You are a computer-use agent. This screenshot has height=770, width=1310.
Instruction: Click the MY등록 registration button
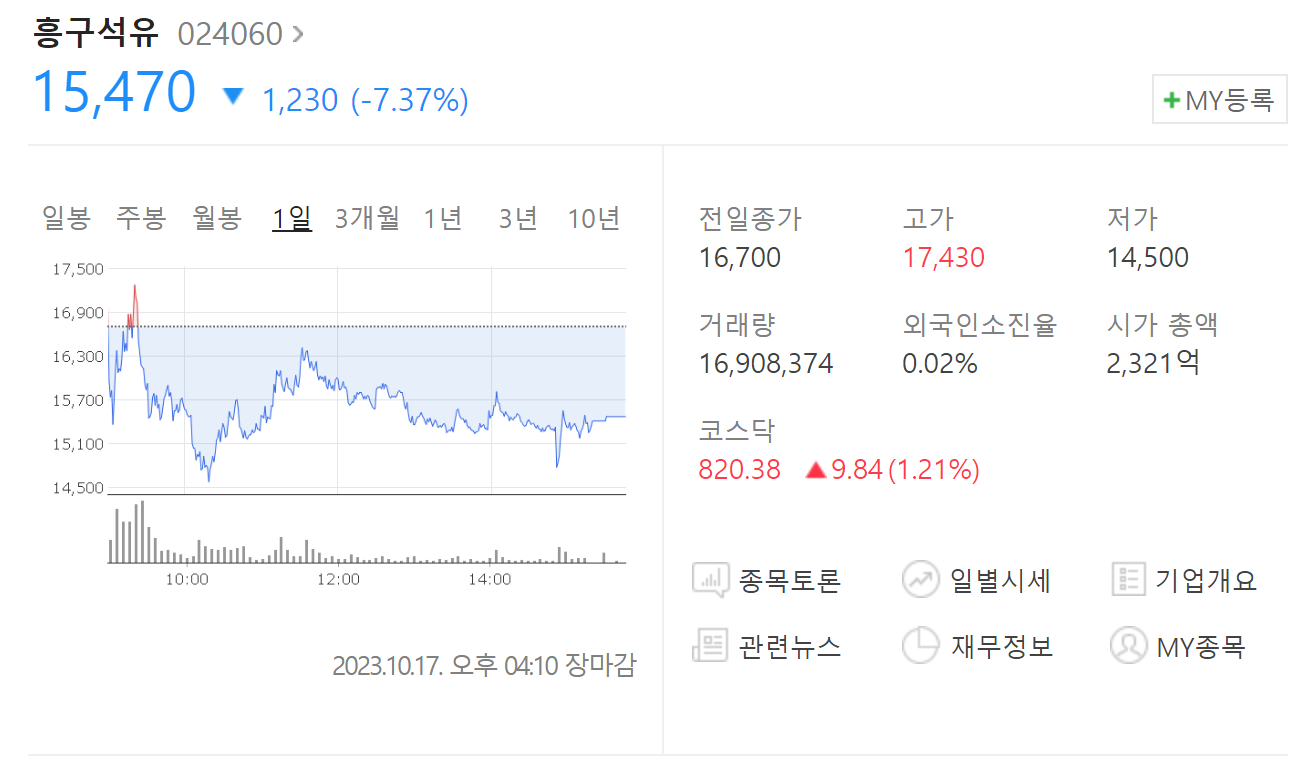(1219, 99)
